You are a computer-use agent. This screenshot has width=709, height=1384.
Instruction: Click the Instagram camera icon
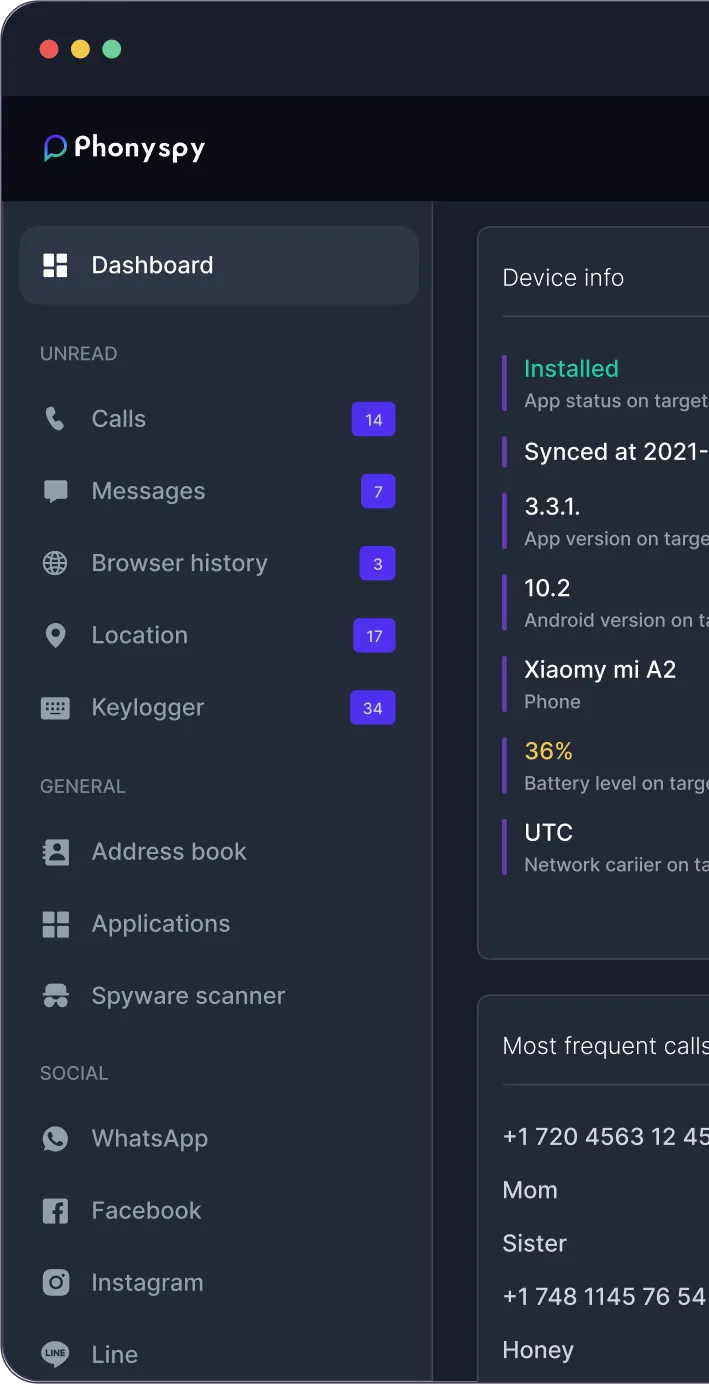[55, 1282]
